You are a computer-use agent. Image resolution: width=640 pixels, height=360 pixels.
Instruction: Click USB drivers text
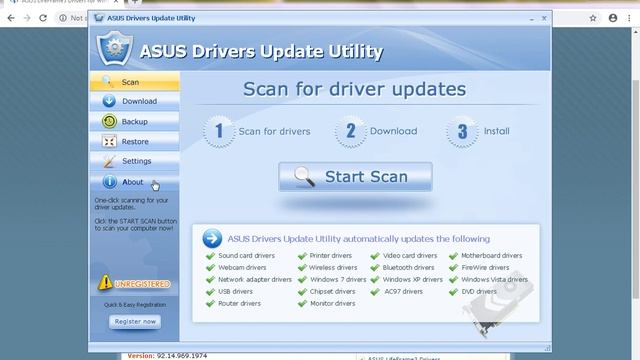tap(236, 291)
